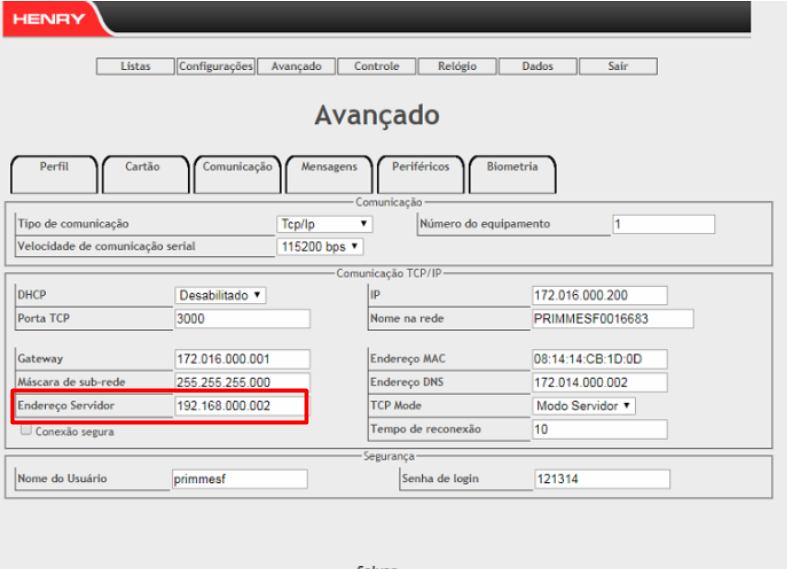Switch to the Biometria tab
This screenshot has height=569, width=787.
click(512, 174)
